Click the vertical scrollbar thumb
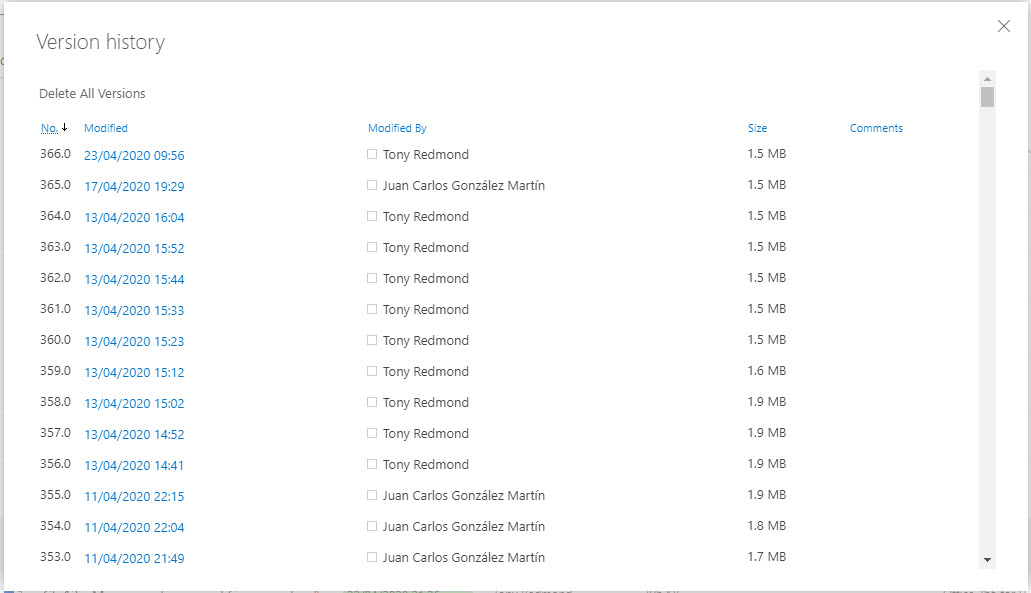 pyautogui.click(x=987, y=97)
